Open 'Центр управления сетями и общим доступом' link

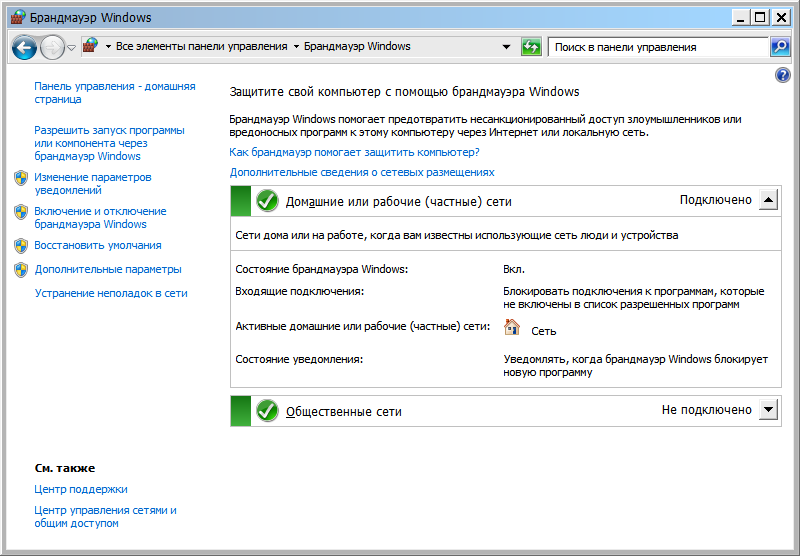pos(105,517)
